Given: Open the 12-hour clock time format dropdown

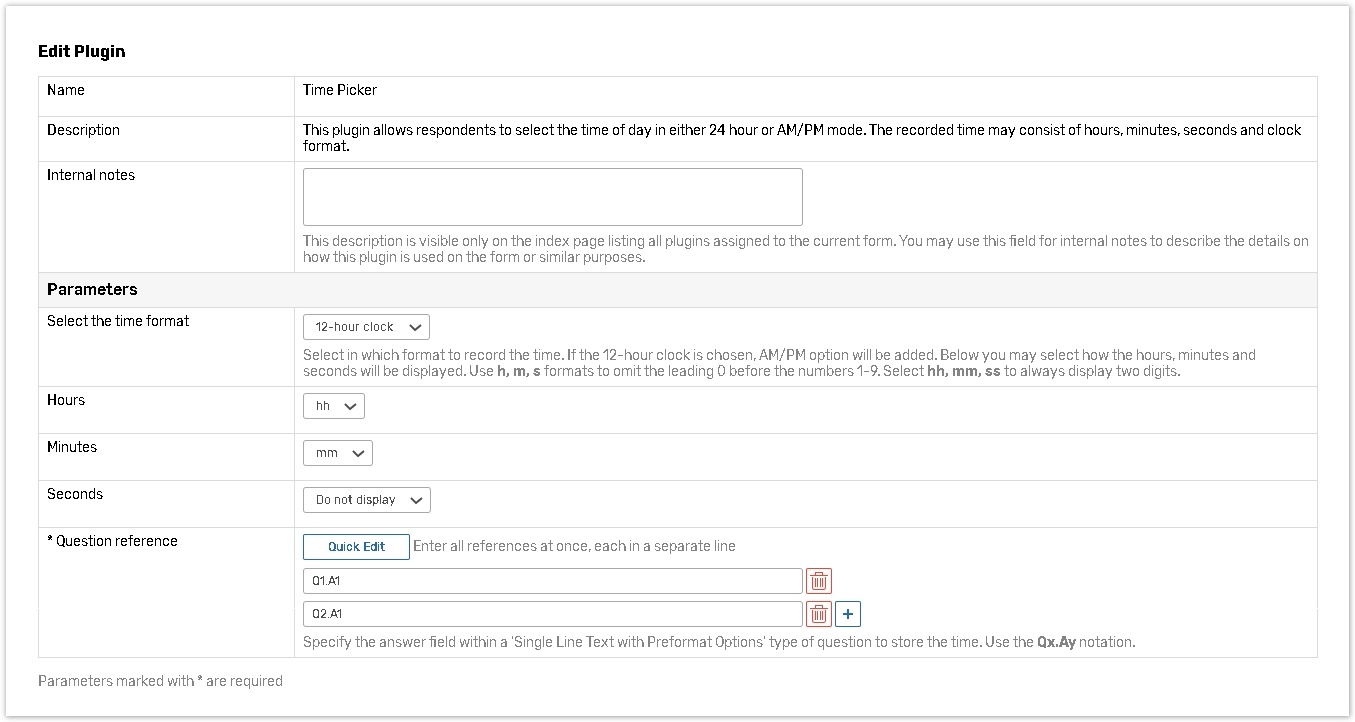Looking at the screenshot, I should click(x=366, y=327).
